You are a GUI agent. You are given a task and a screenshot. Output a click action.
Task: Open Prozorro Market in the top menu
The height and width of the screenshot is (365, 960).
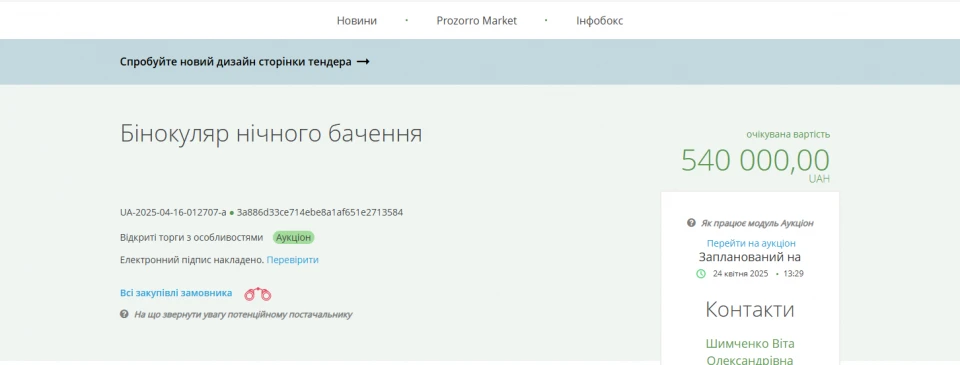[x=476, y=21]
